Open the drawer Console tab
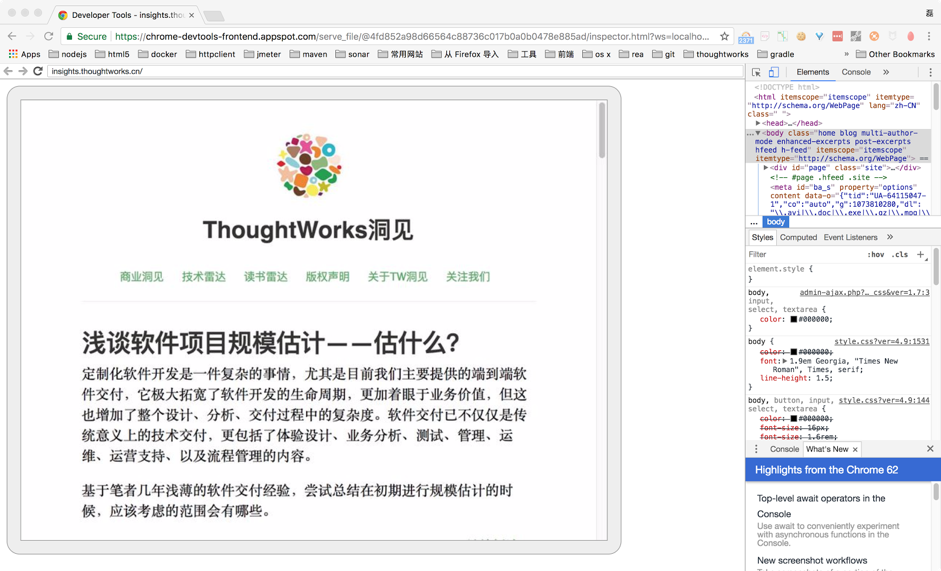 tap(784, 449)
